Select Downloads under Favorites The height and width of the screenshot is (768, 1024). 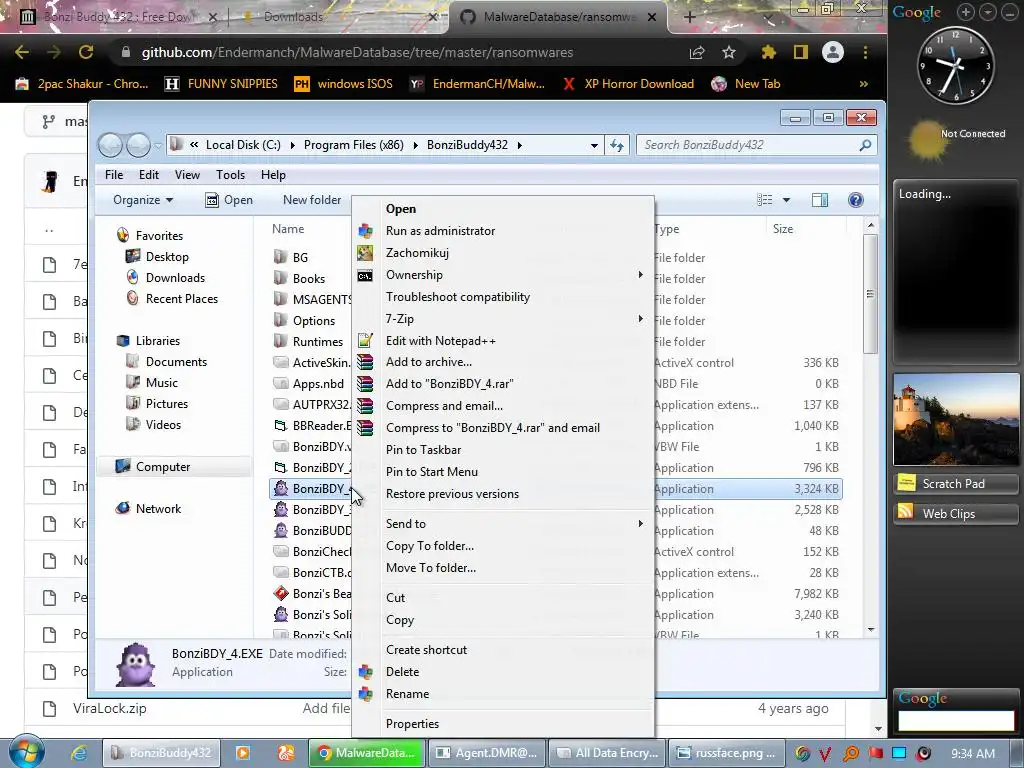pos(175,278)
